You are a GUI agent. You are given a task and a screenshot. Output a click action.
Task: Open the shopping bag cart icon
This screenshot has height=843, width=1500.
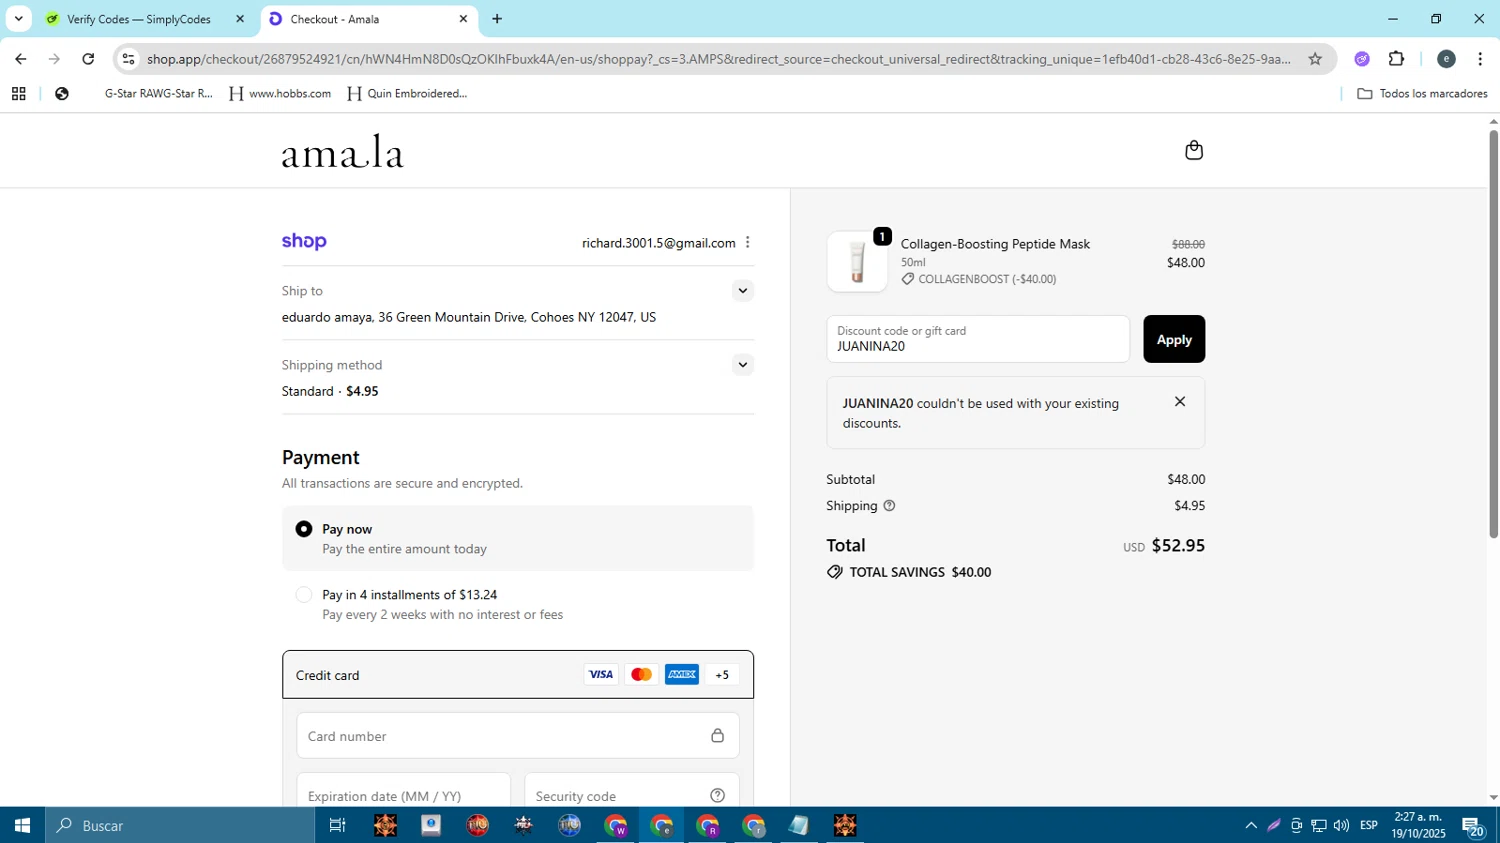click(1193, 150)
